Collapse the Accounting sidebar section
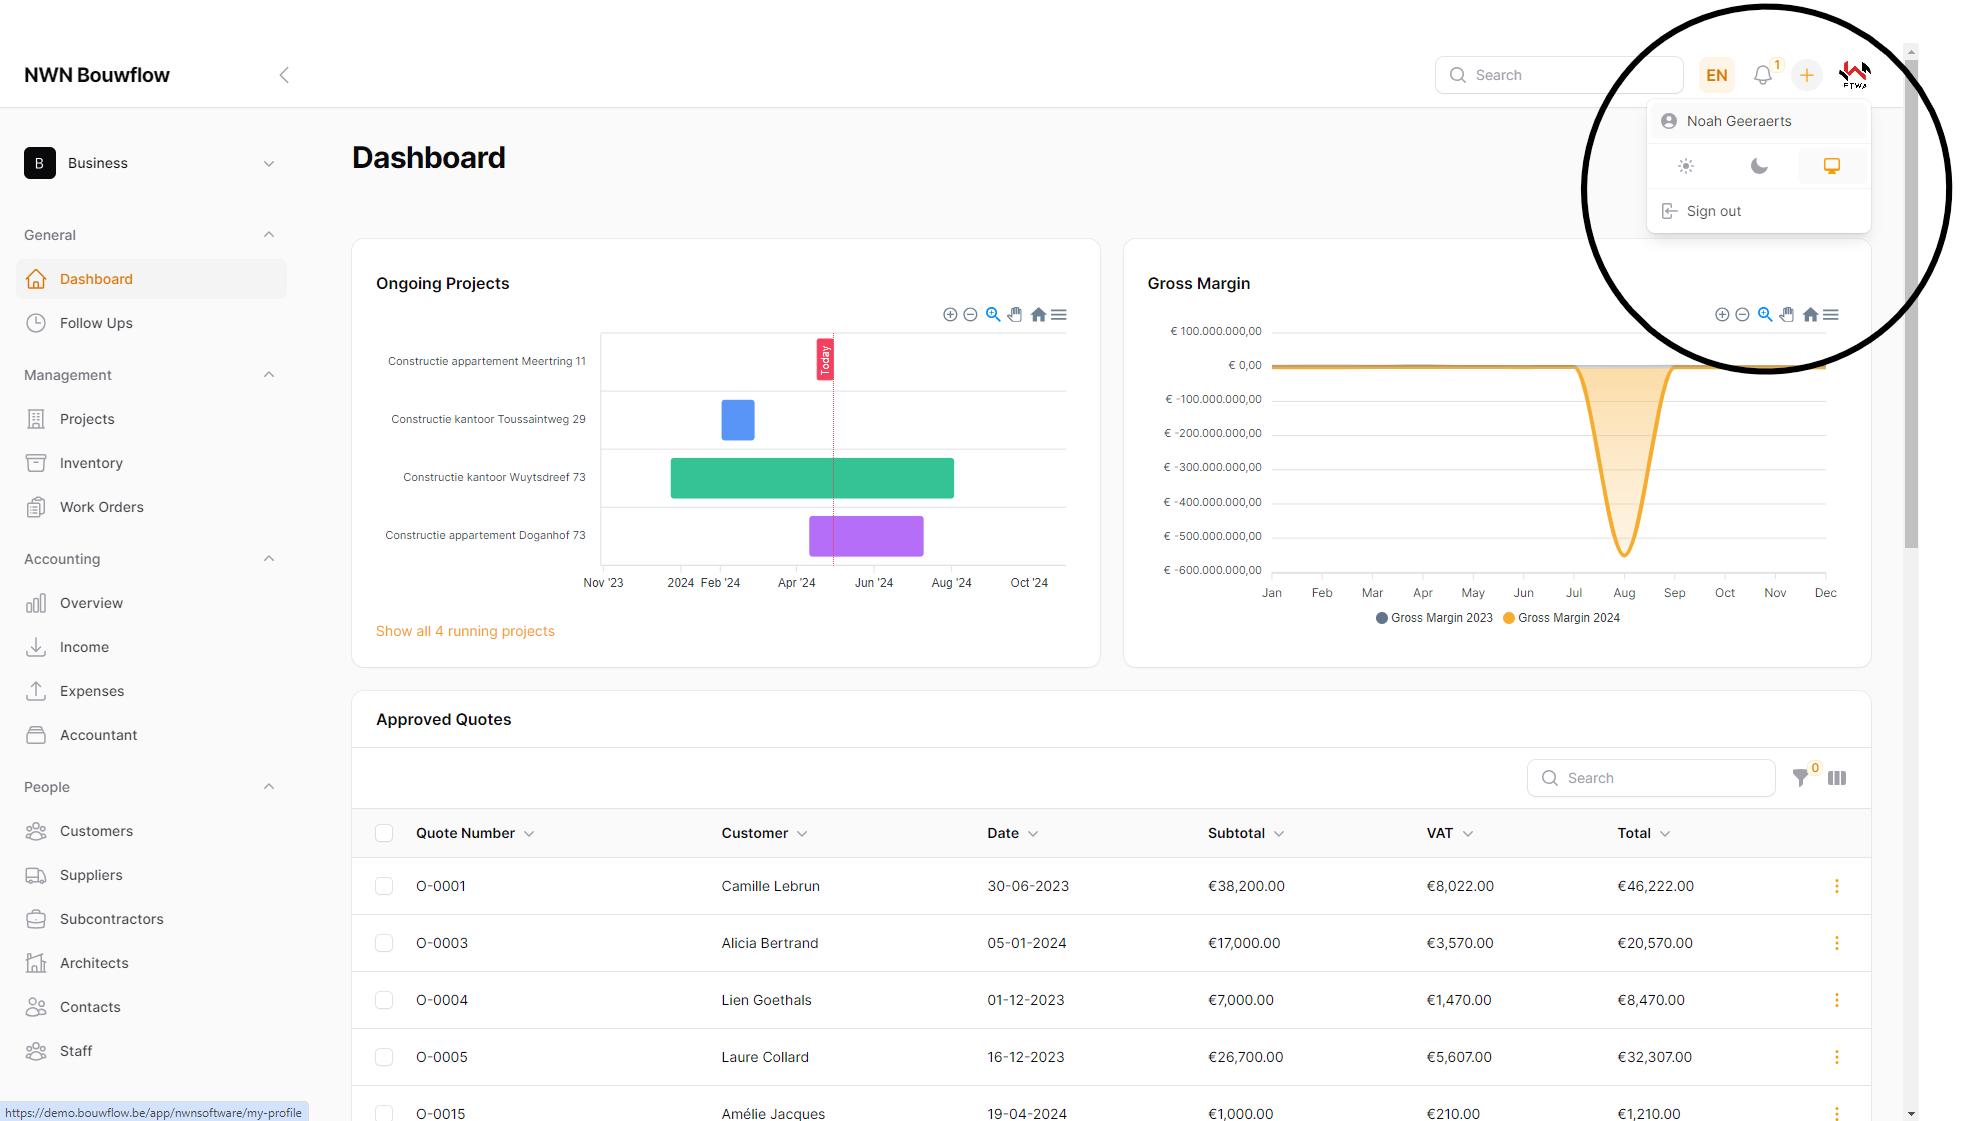 [268, 559]
